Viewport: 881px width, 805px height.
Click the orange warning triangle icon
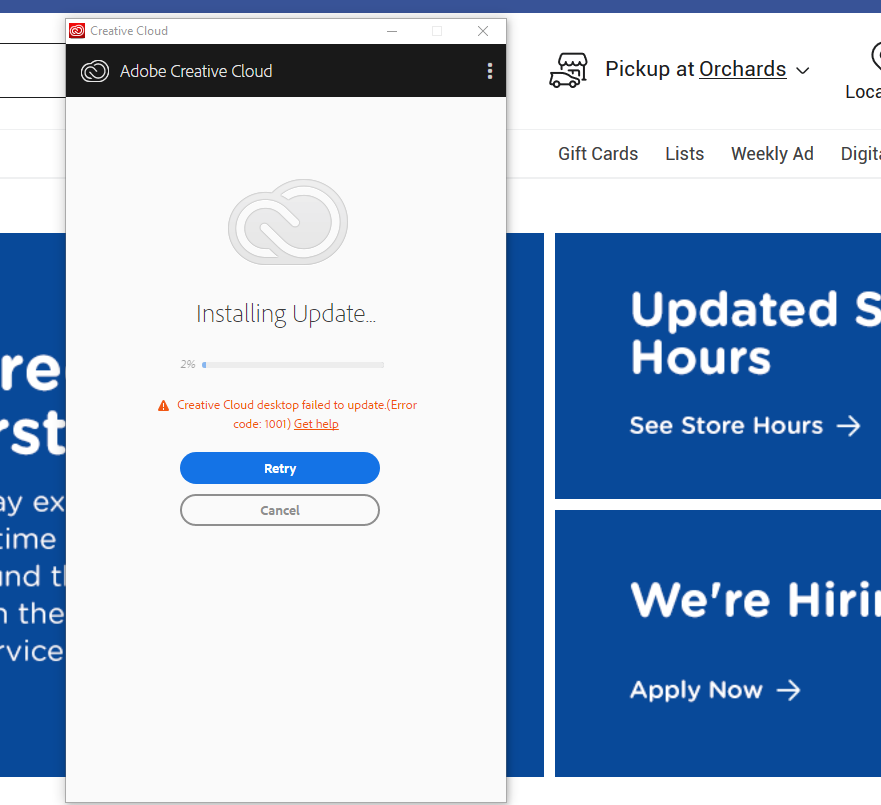[164, 406]
